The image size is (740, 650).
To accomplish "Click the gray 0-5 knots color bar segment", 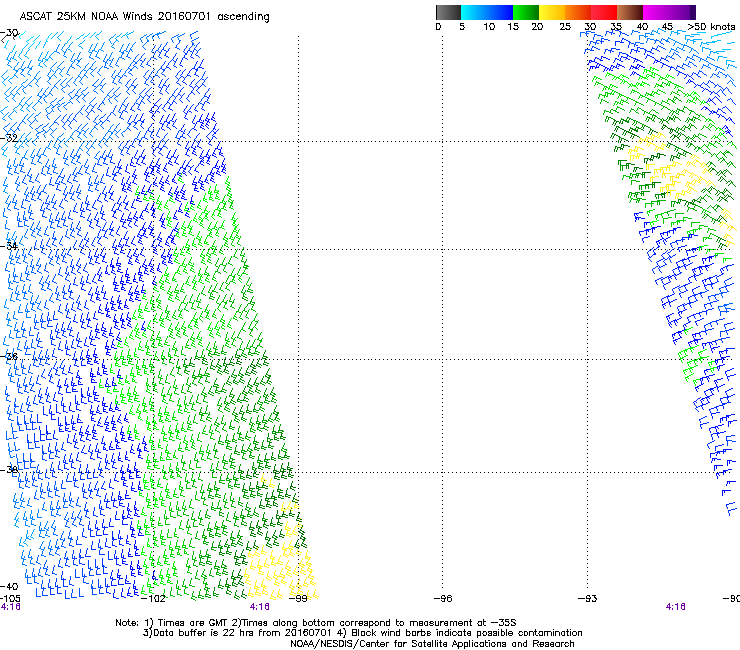I will 448,12.
